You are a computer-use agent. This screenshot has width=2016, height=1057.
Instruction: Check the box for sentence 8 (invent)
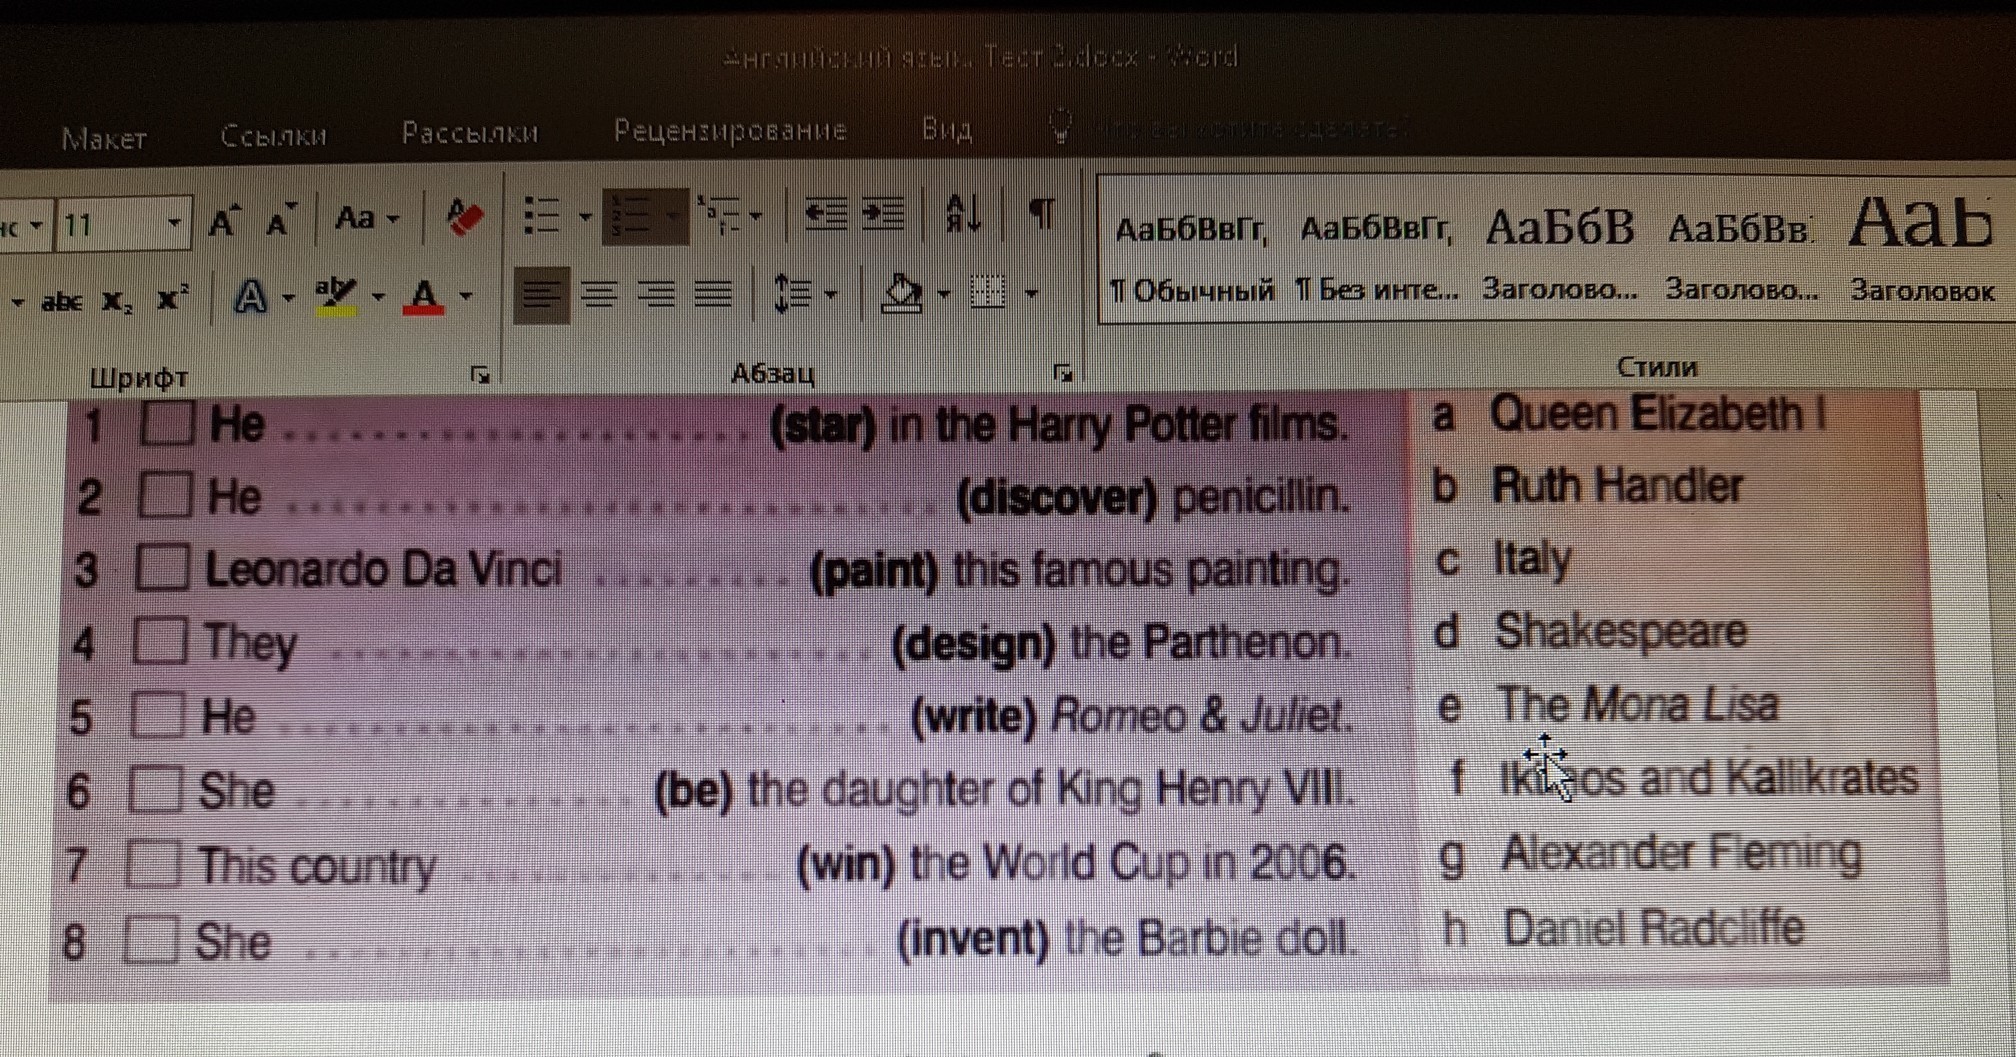pos(151,940)
